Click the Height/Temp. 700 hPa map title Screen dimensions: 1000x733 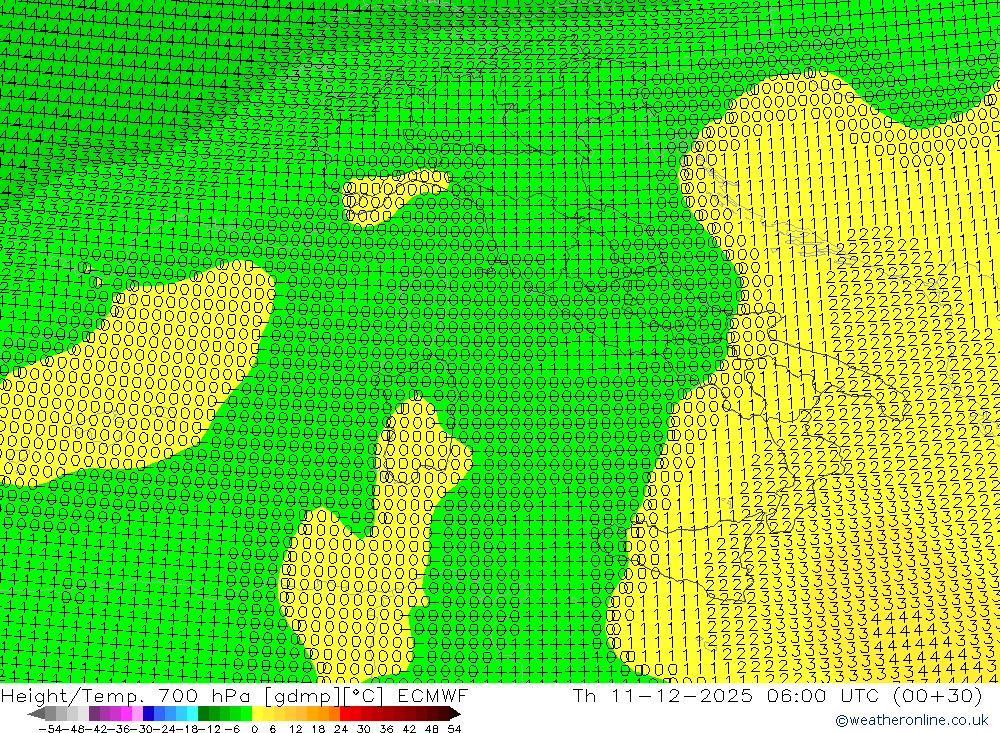pos(127,695)
